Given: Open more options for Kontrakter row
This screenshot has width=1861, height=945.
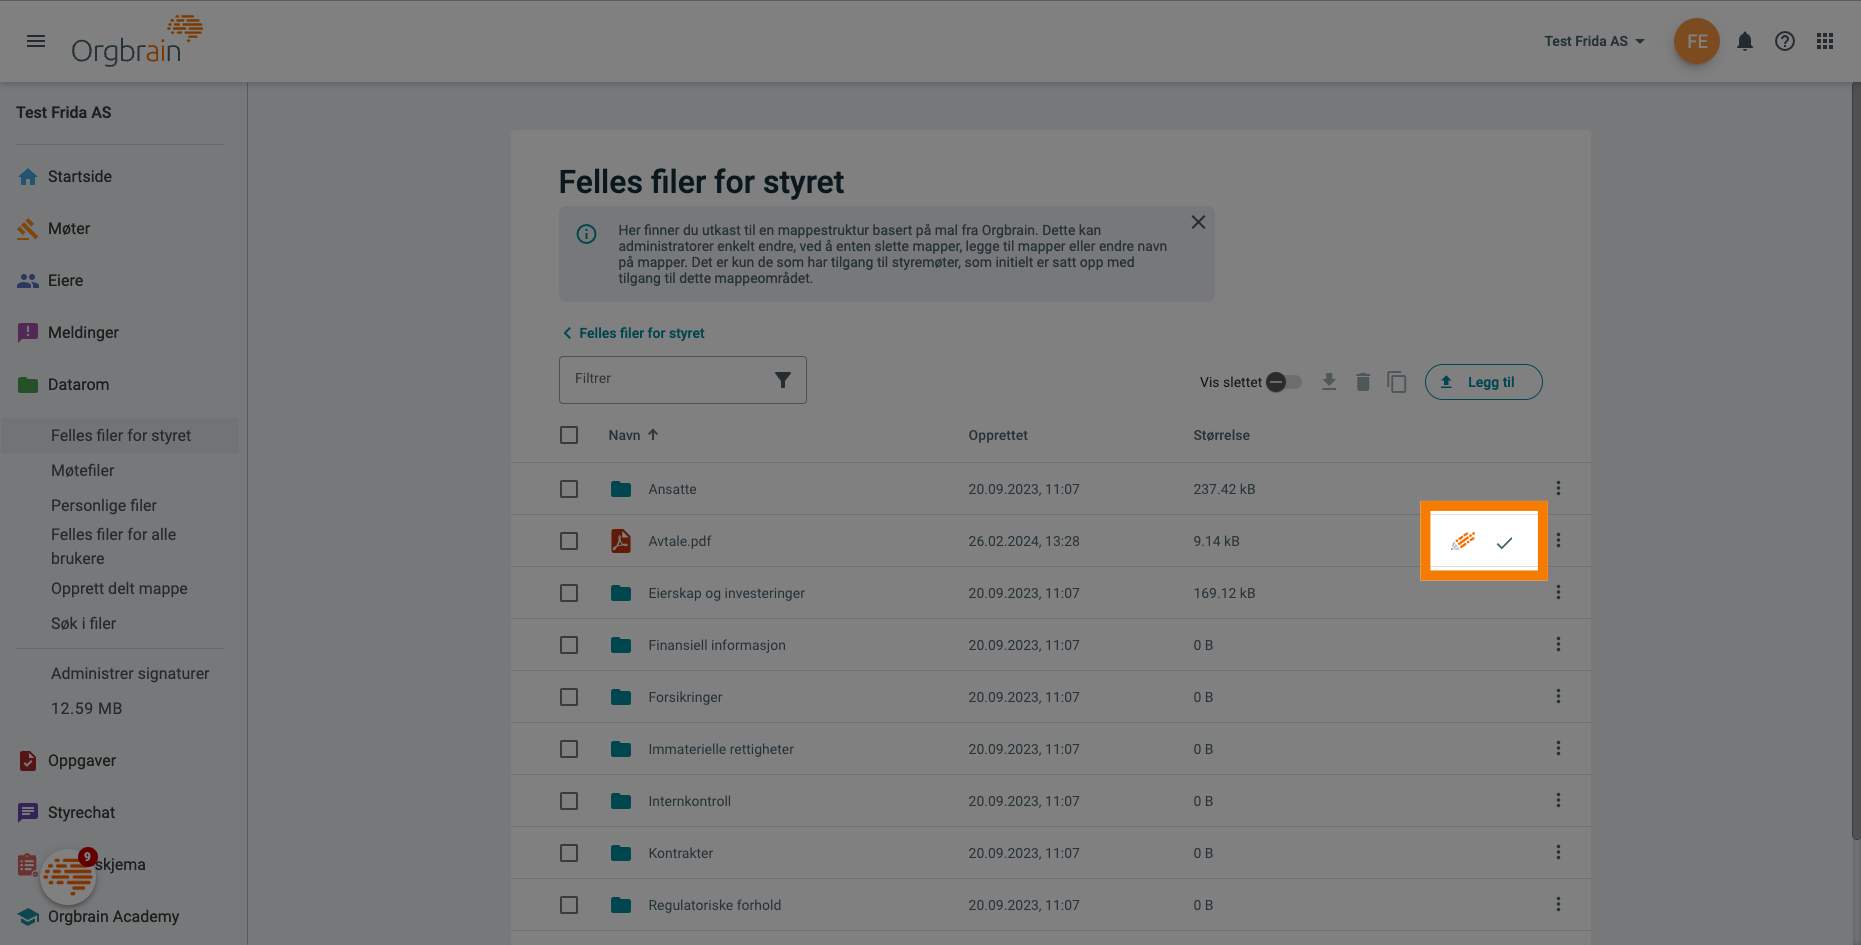Looking at the screenshot, I should [1558, 852].
